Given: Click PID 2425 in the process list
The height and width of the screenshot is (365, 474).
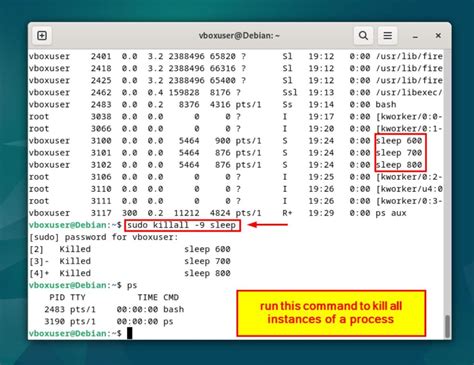Looking at the screenshot, I should tap(101, 80).
